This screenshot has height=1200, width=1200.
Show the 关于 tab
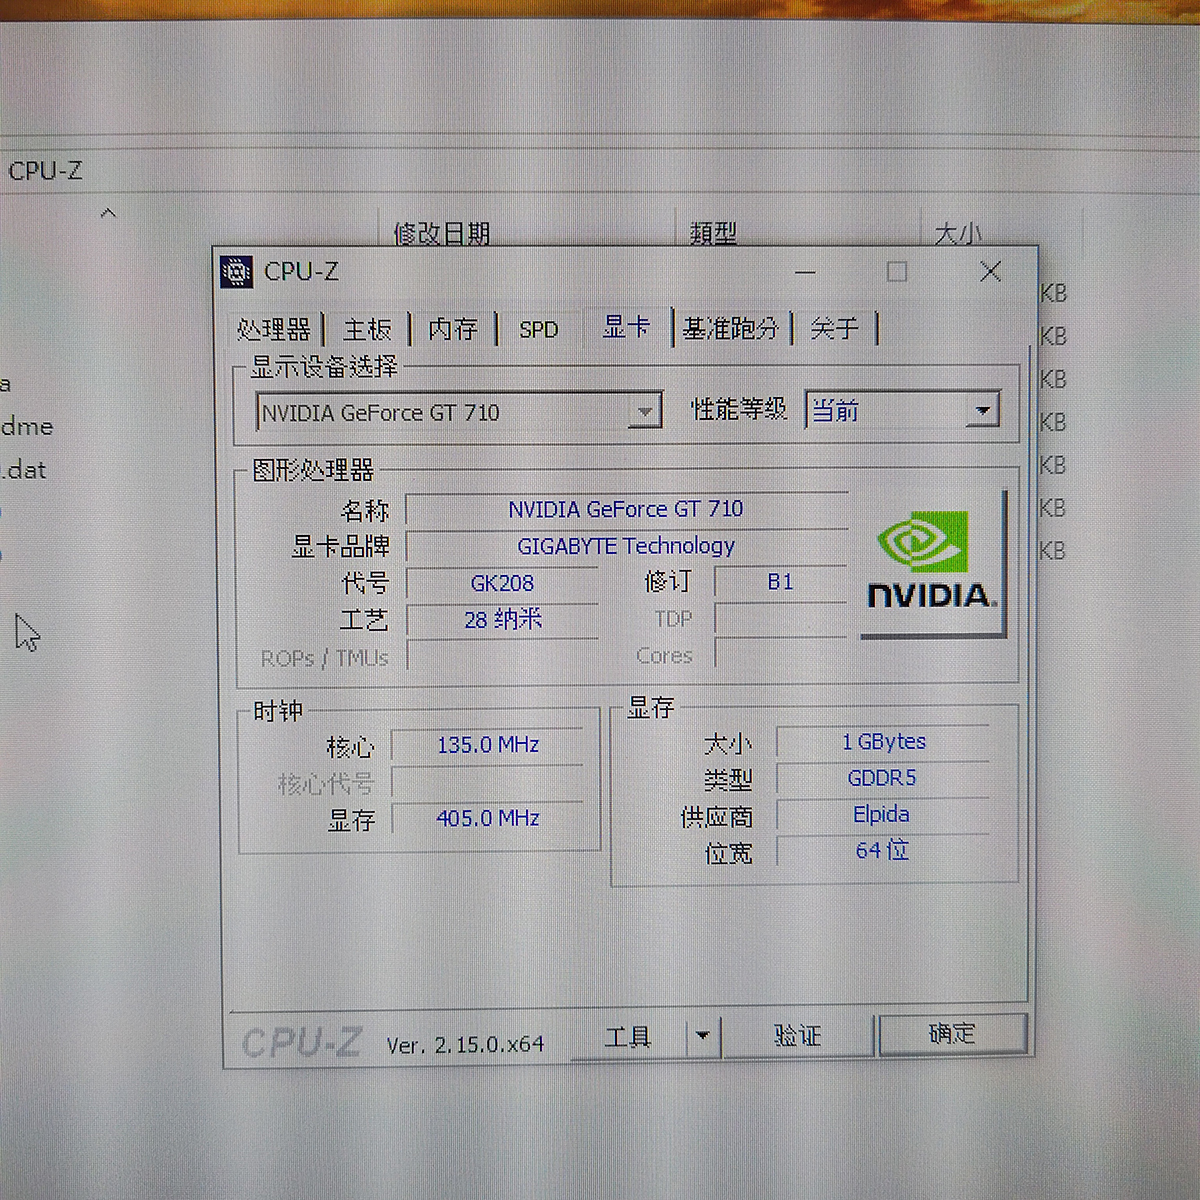tap(835, 328)
